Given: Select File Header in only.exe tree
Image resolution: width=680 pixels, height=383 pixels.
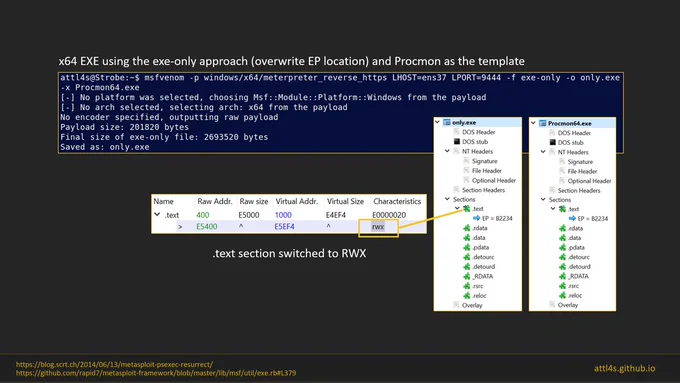Looking at the screenshot, I should 487,170.
